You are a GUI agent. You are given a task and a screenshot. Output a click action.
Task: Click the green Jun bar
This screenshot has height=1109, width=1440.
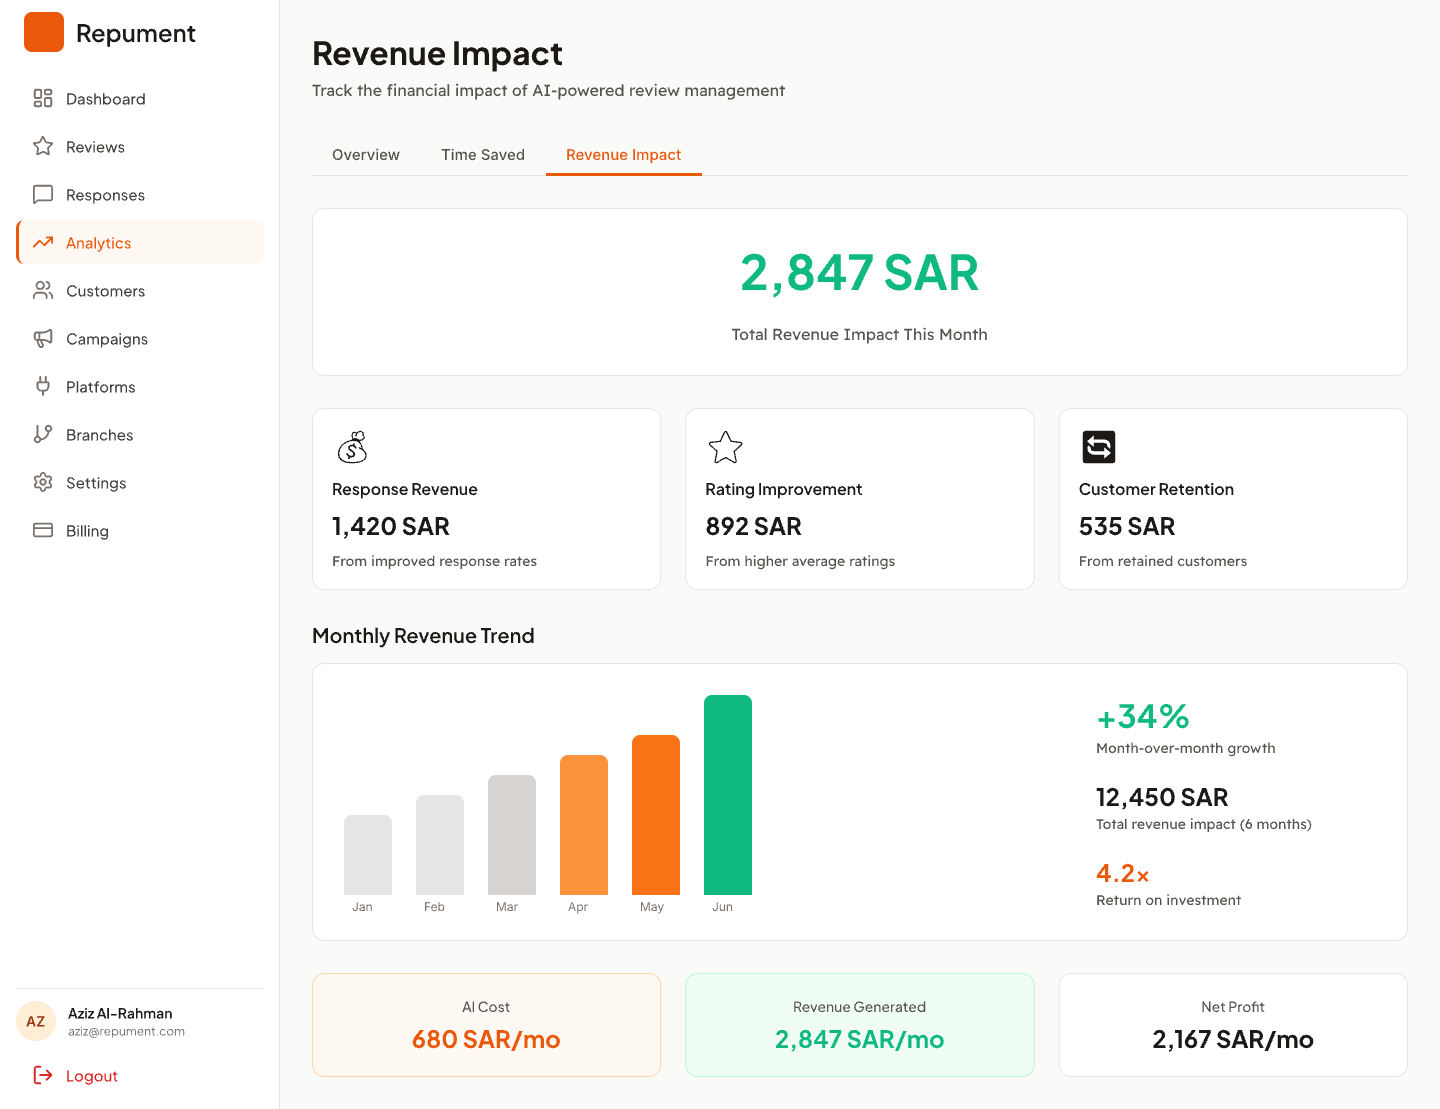(x=728, y=795)
